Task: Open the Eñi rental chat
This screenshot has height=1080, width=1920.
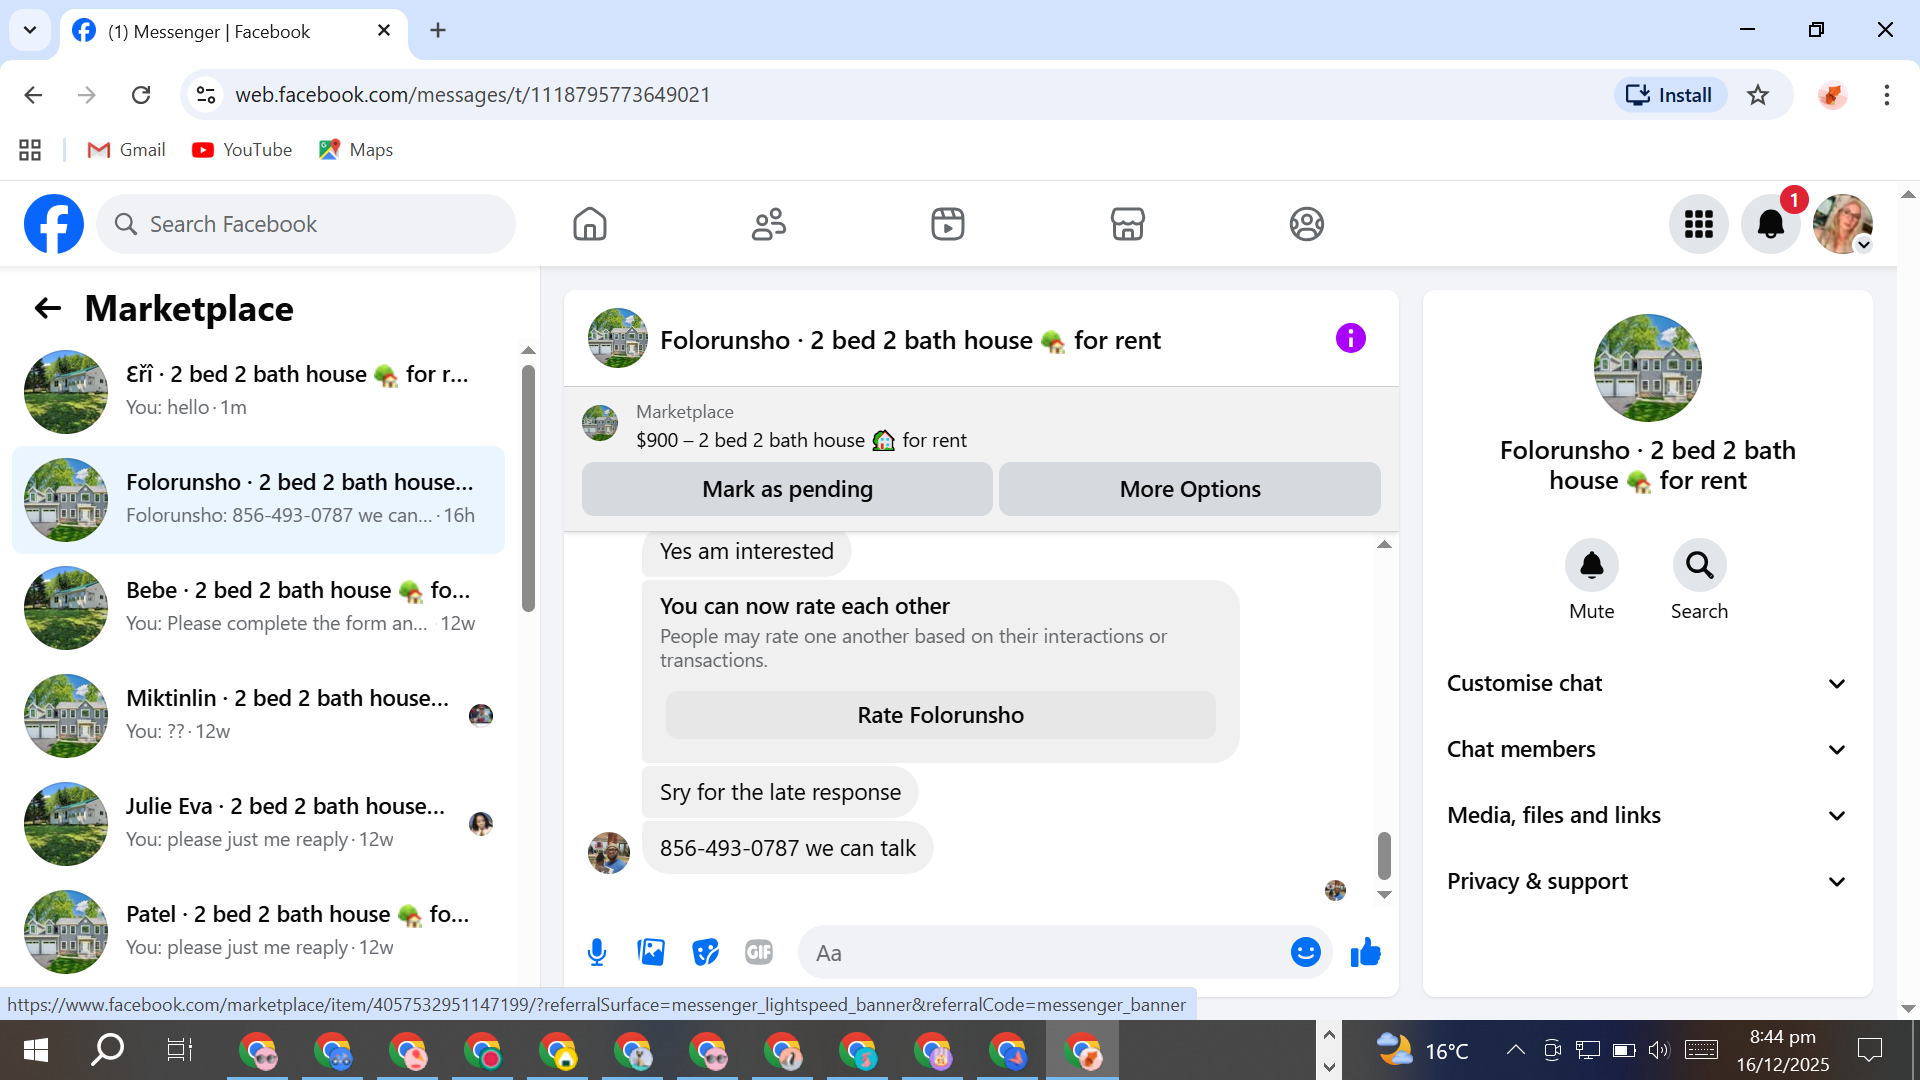Action: coord(258,392)
